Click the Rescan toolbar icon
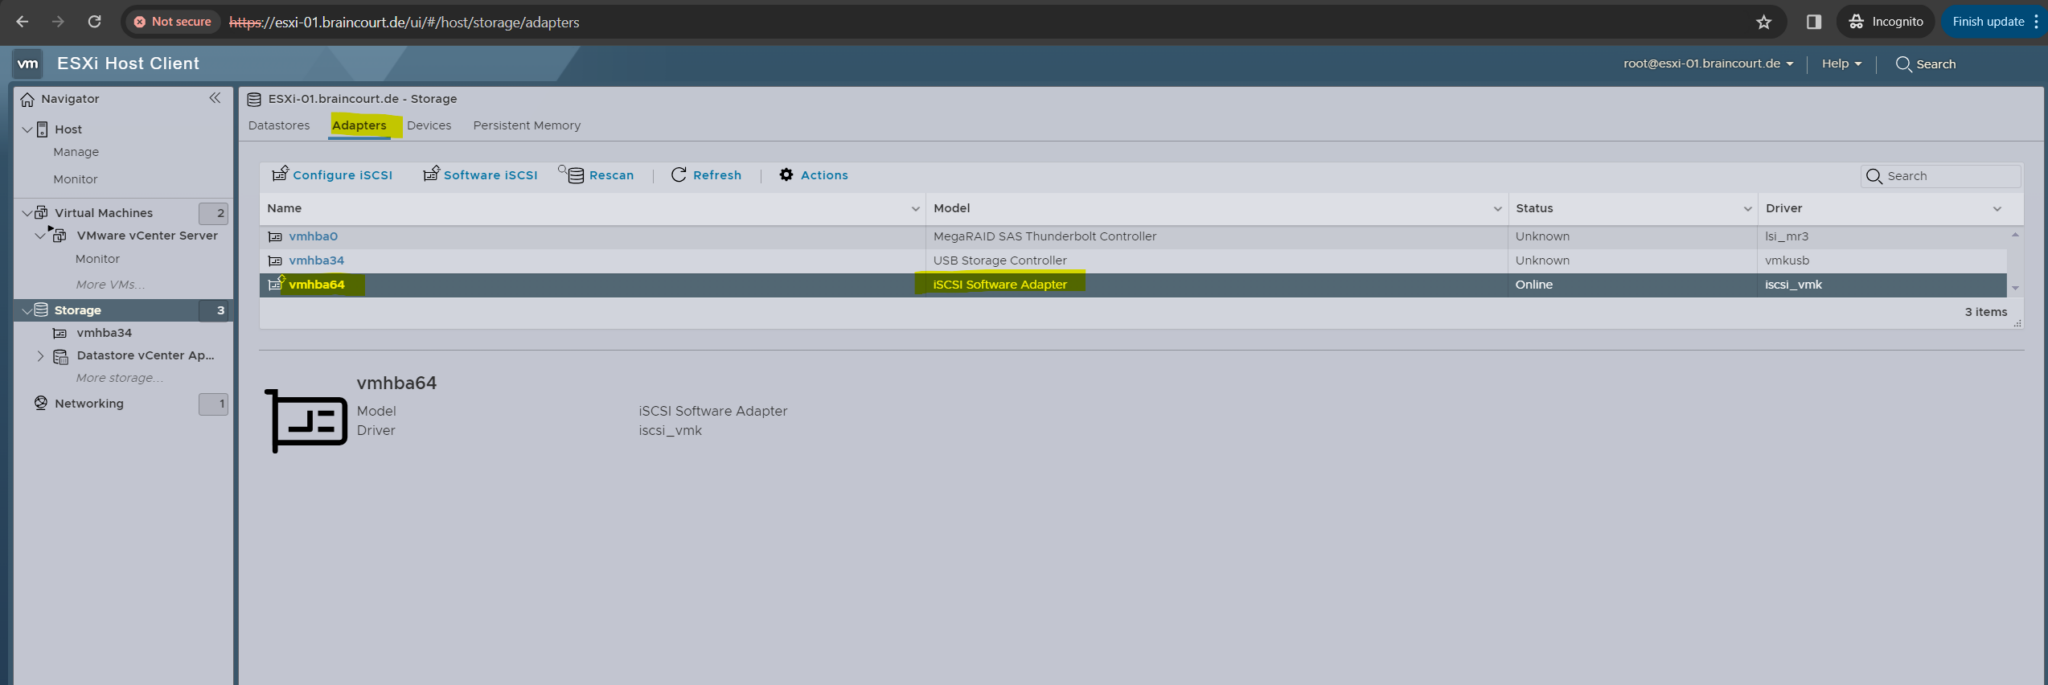 click(572, 174)
